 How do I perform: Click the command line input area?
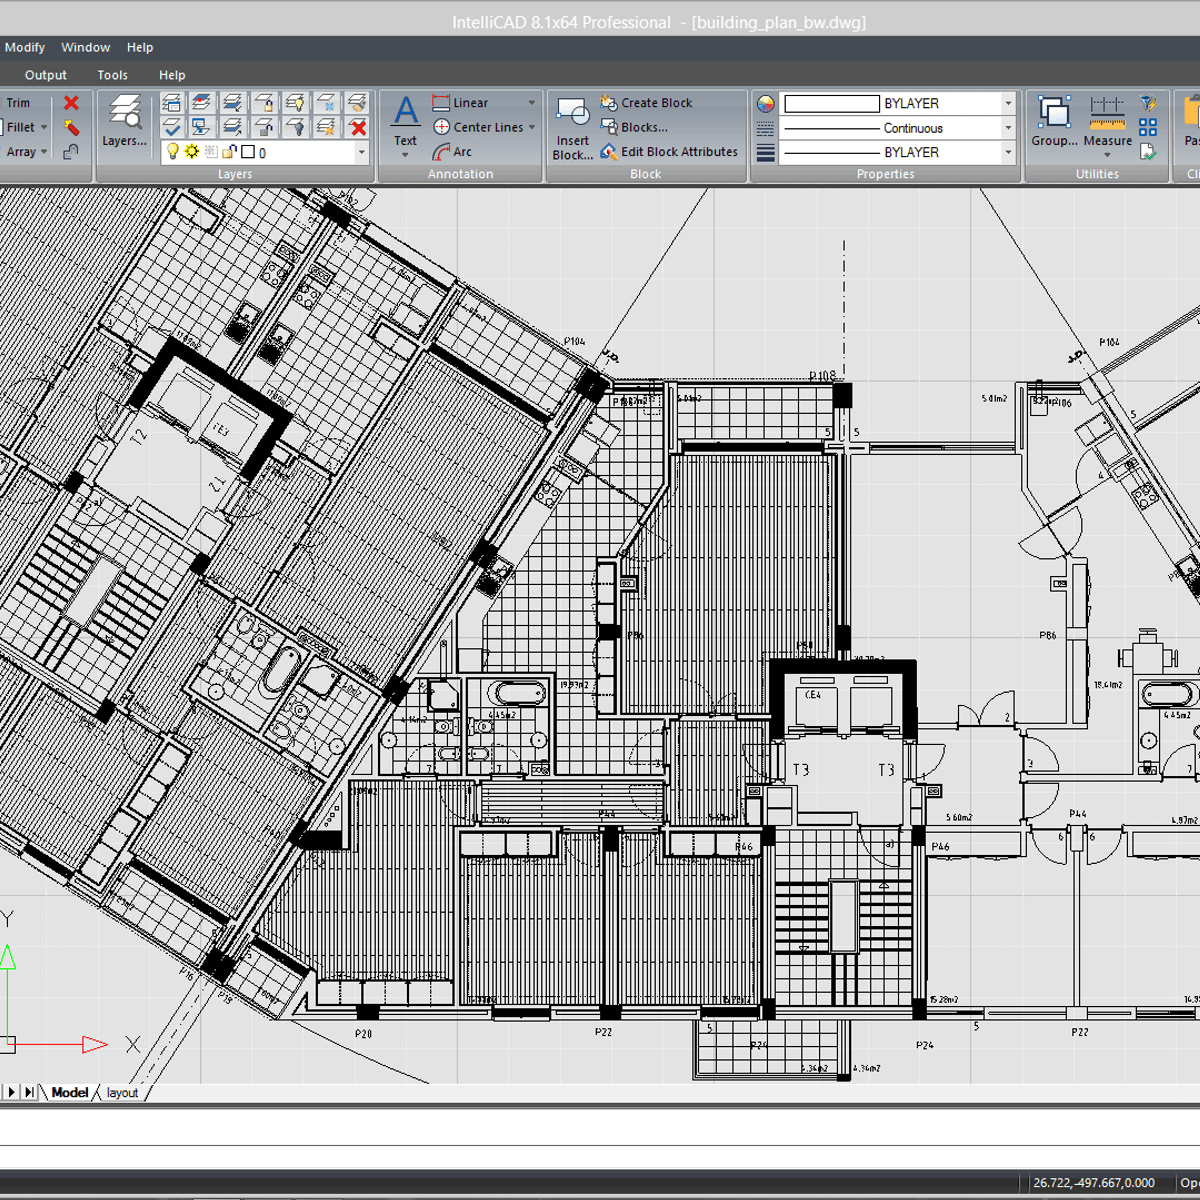(600, 1156)
